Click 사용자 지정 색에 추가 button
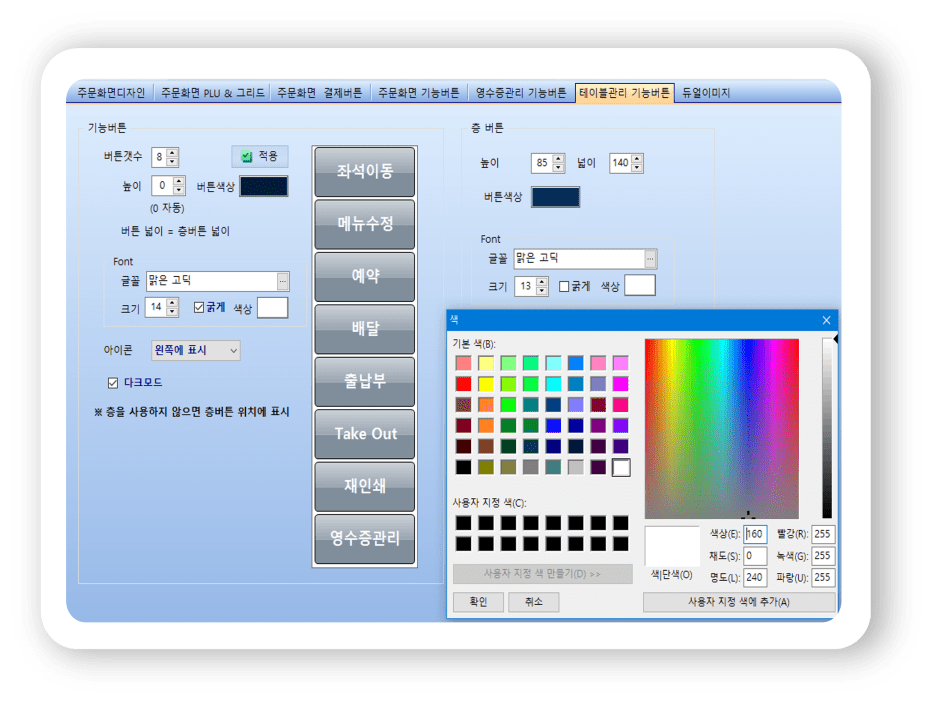 (738, 602)
